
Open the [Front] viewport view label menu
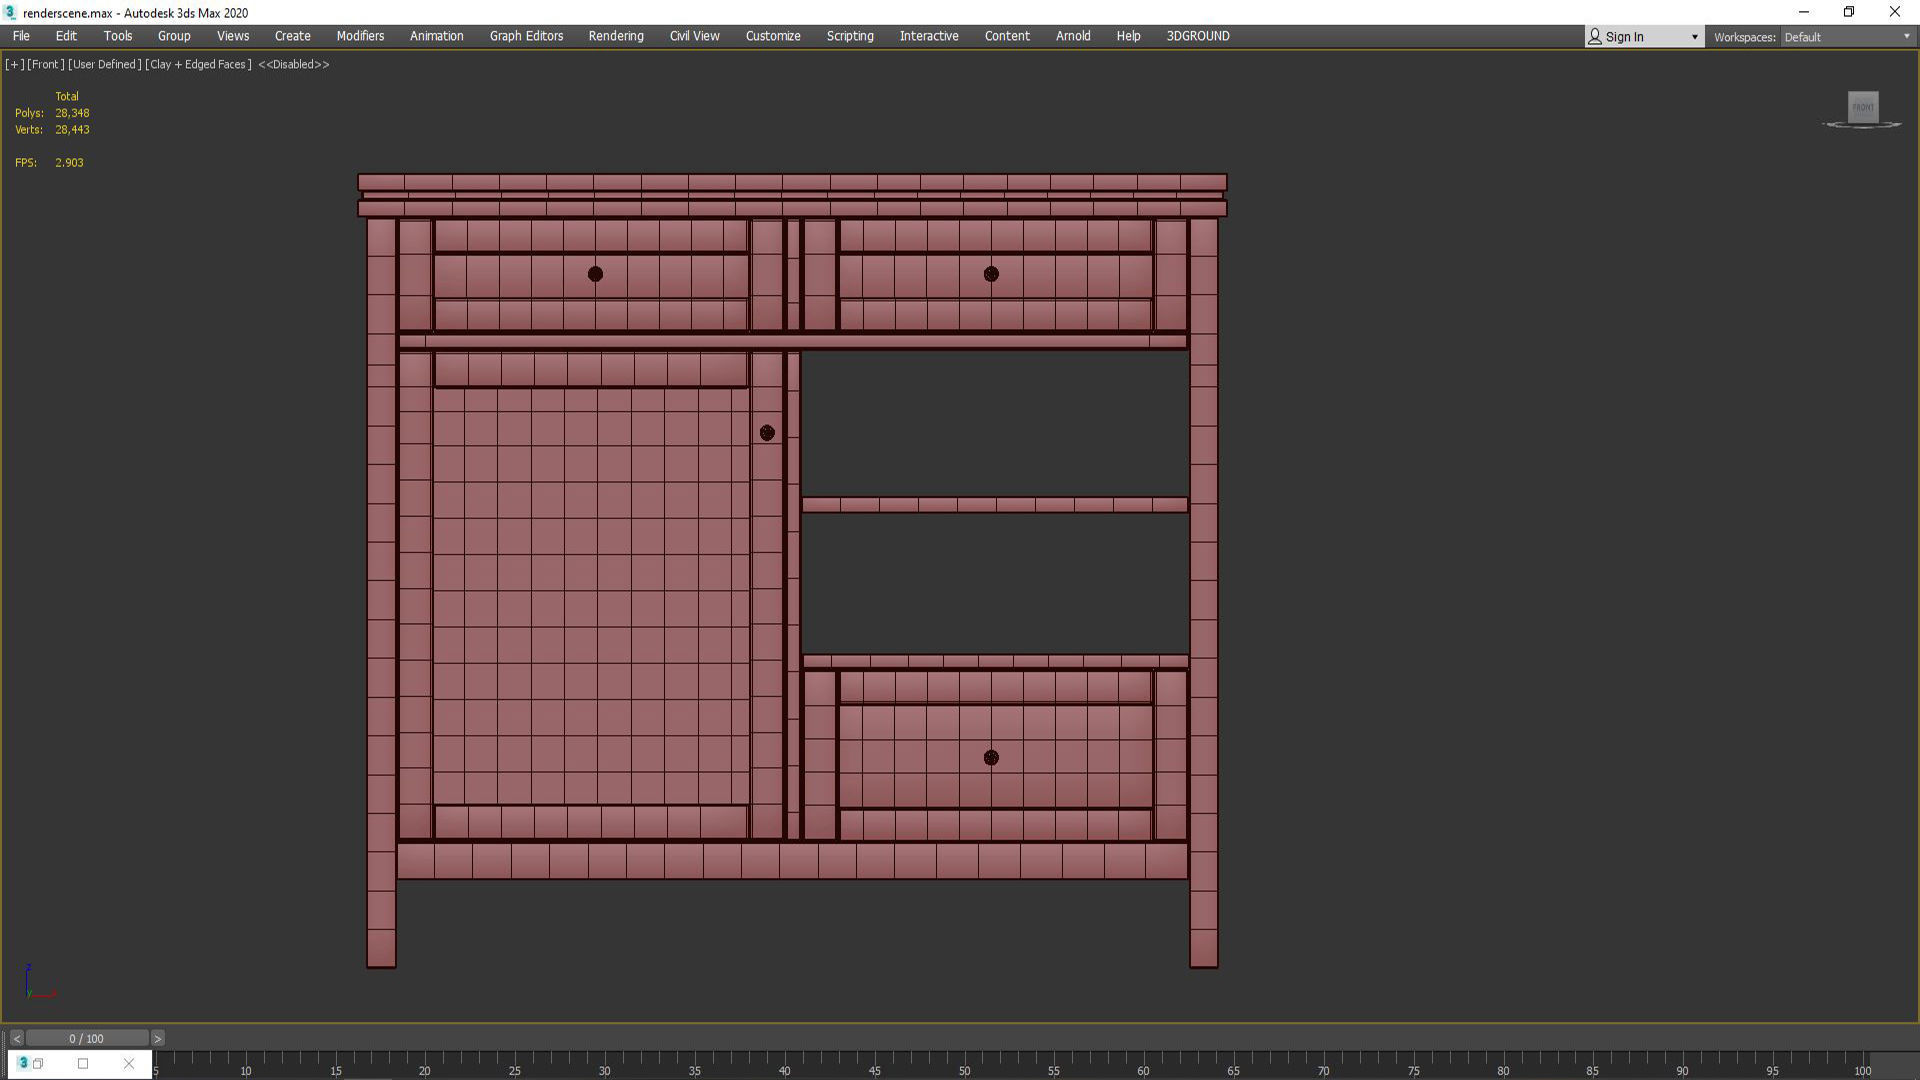(x=46, y=64)
